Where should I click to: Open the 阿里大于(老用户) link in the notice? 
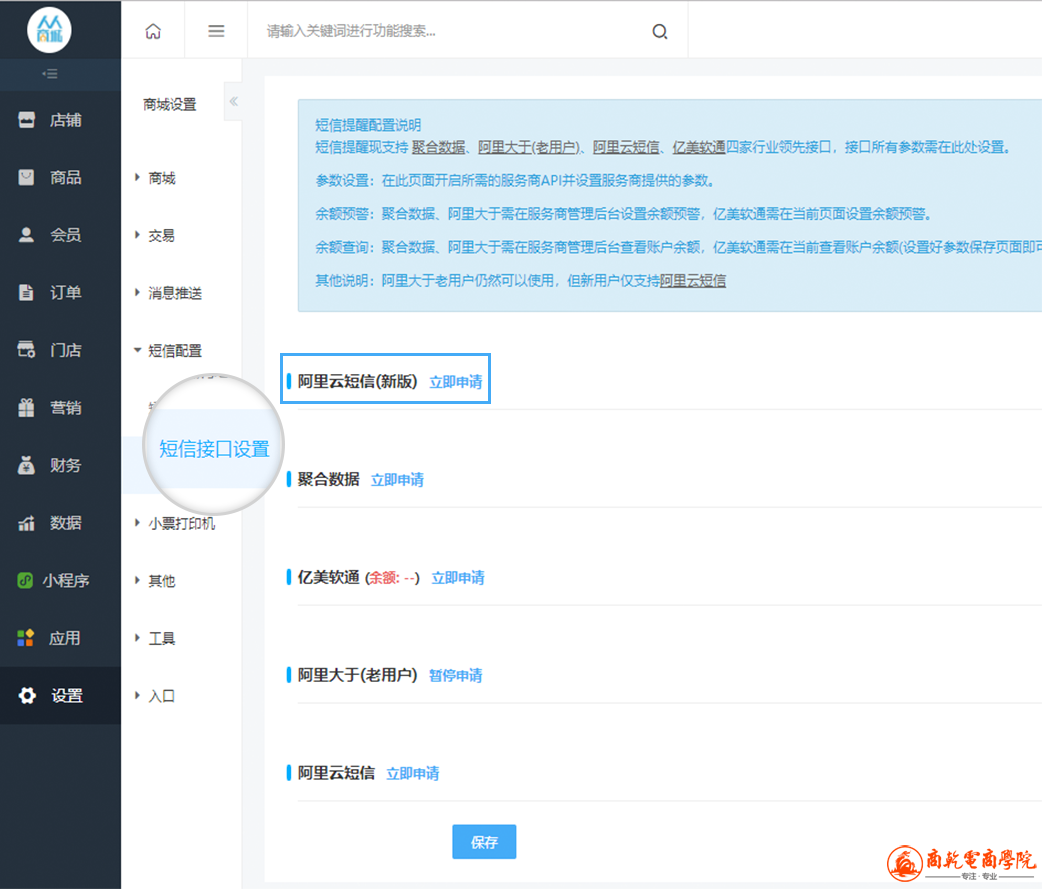(529, 147)
